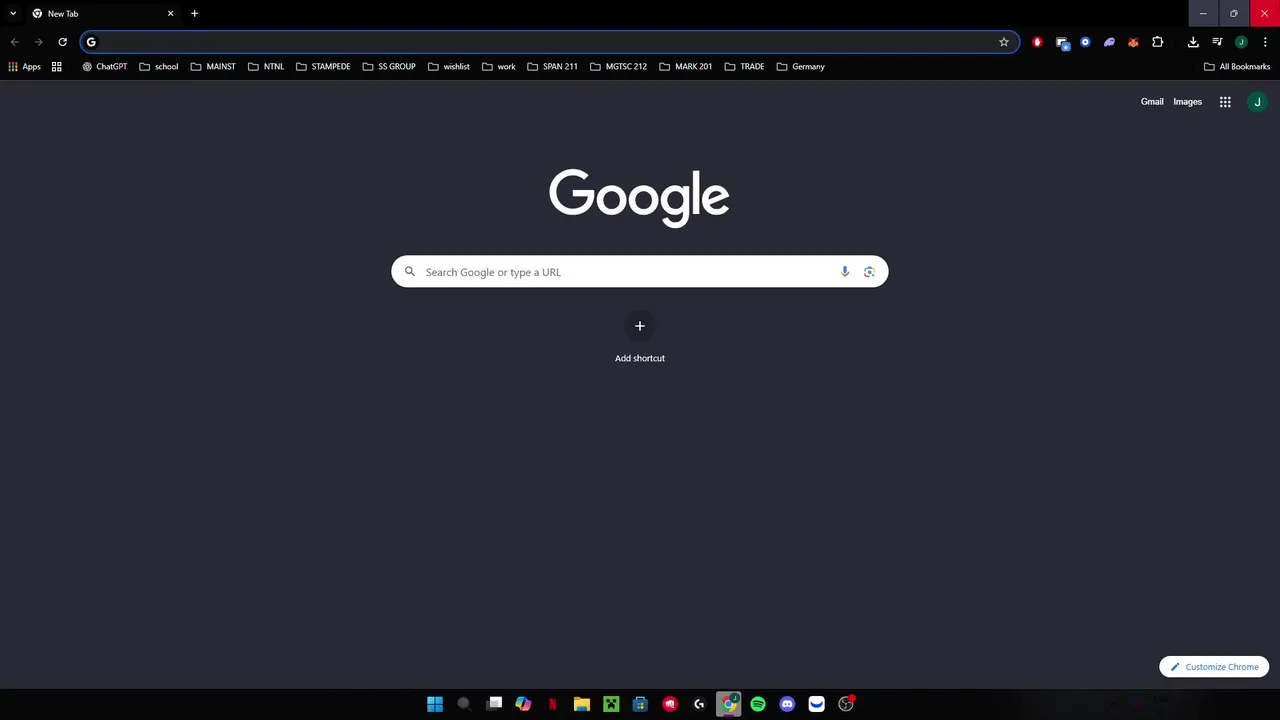The height and width of the screenshot is (720, 1280).
Task: Open the school bookmarks folder
Action: point(159,67)
